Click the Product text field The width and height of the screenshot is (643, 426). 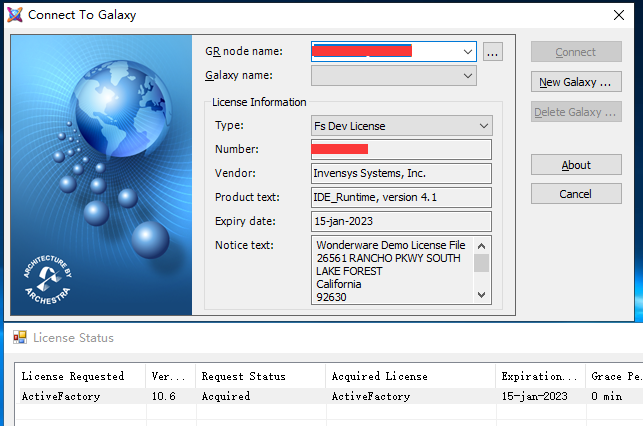pyautogui.click(x=401, y=197)
